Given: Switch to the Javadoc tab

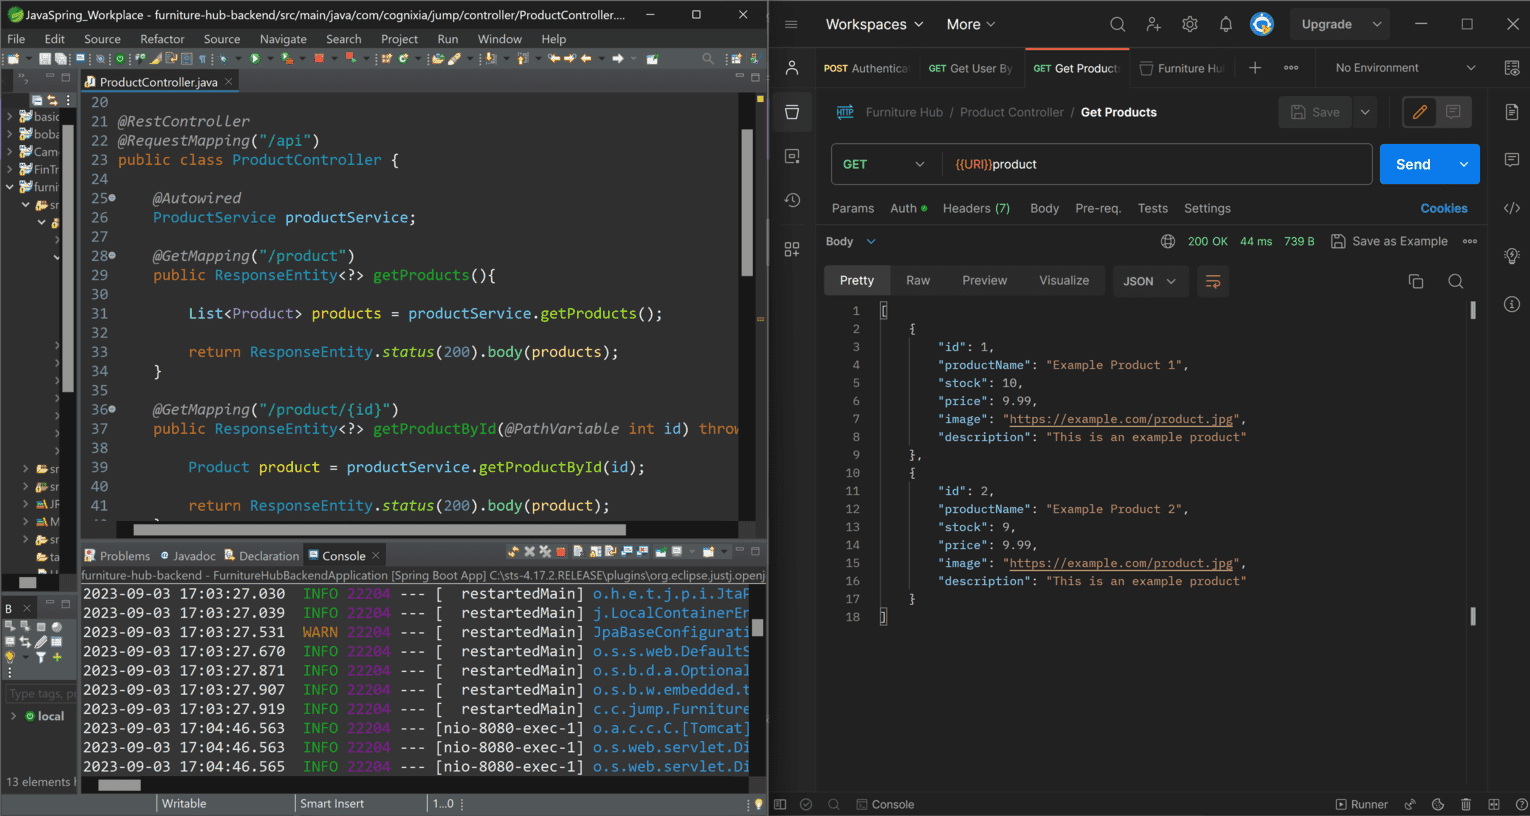Looking at the screenshot, I should pyautogui.click(x=188, y=556).
